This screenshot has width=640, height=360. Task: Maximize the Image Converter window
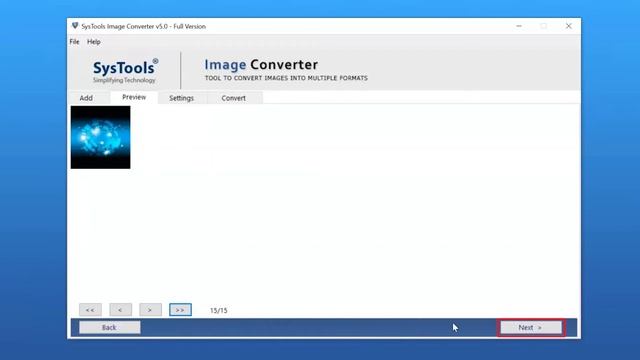click(x=544, y=26)
